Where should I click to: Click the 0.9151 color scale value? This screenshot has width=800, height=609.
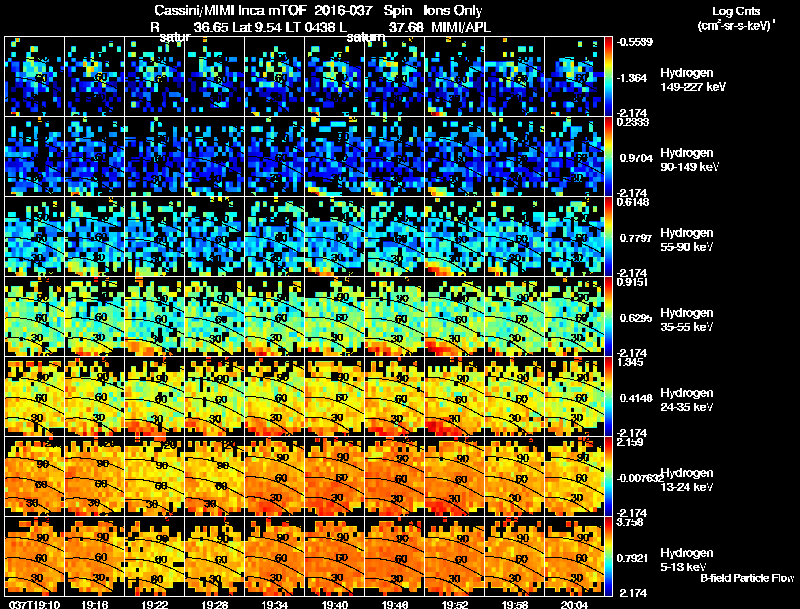tap(633, 282)
